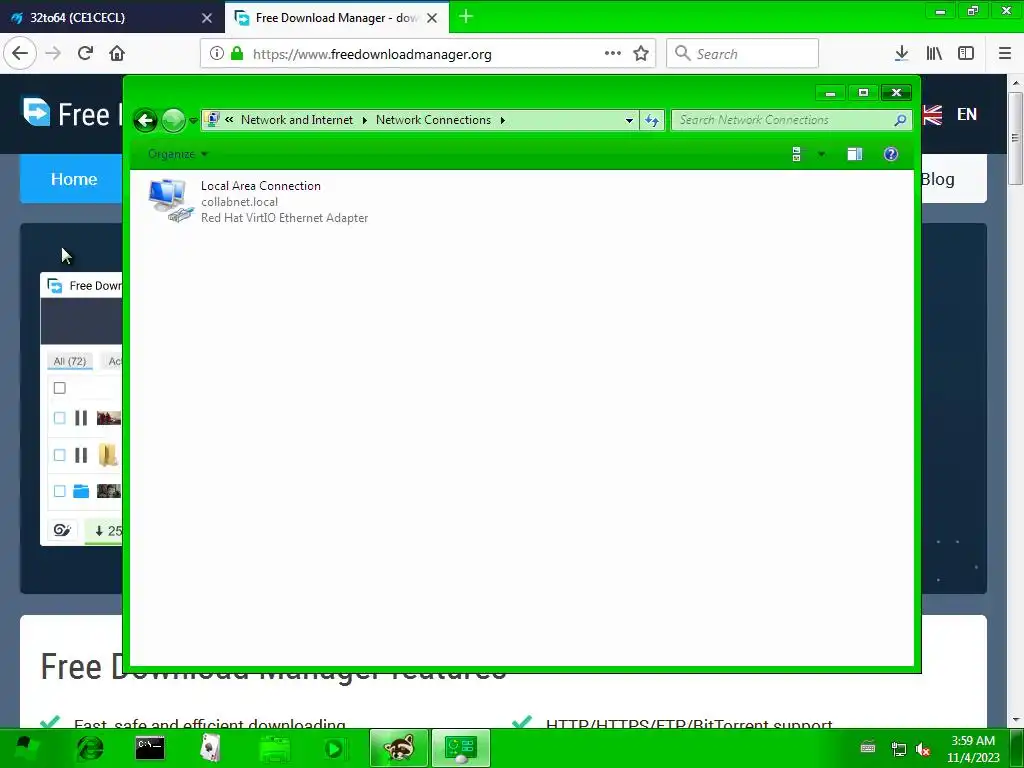This screenshot has height=768, width=1024.
Task: Go forward in Firefox browser
Action: click(x=53, y=54)
